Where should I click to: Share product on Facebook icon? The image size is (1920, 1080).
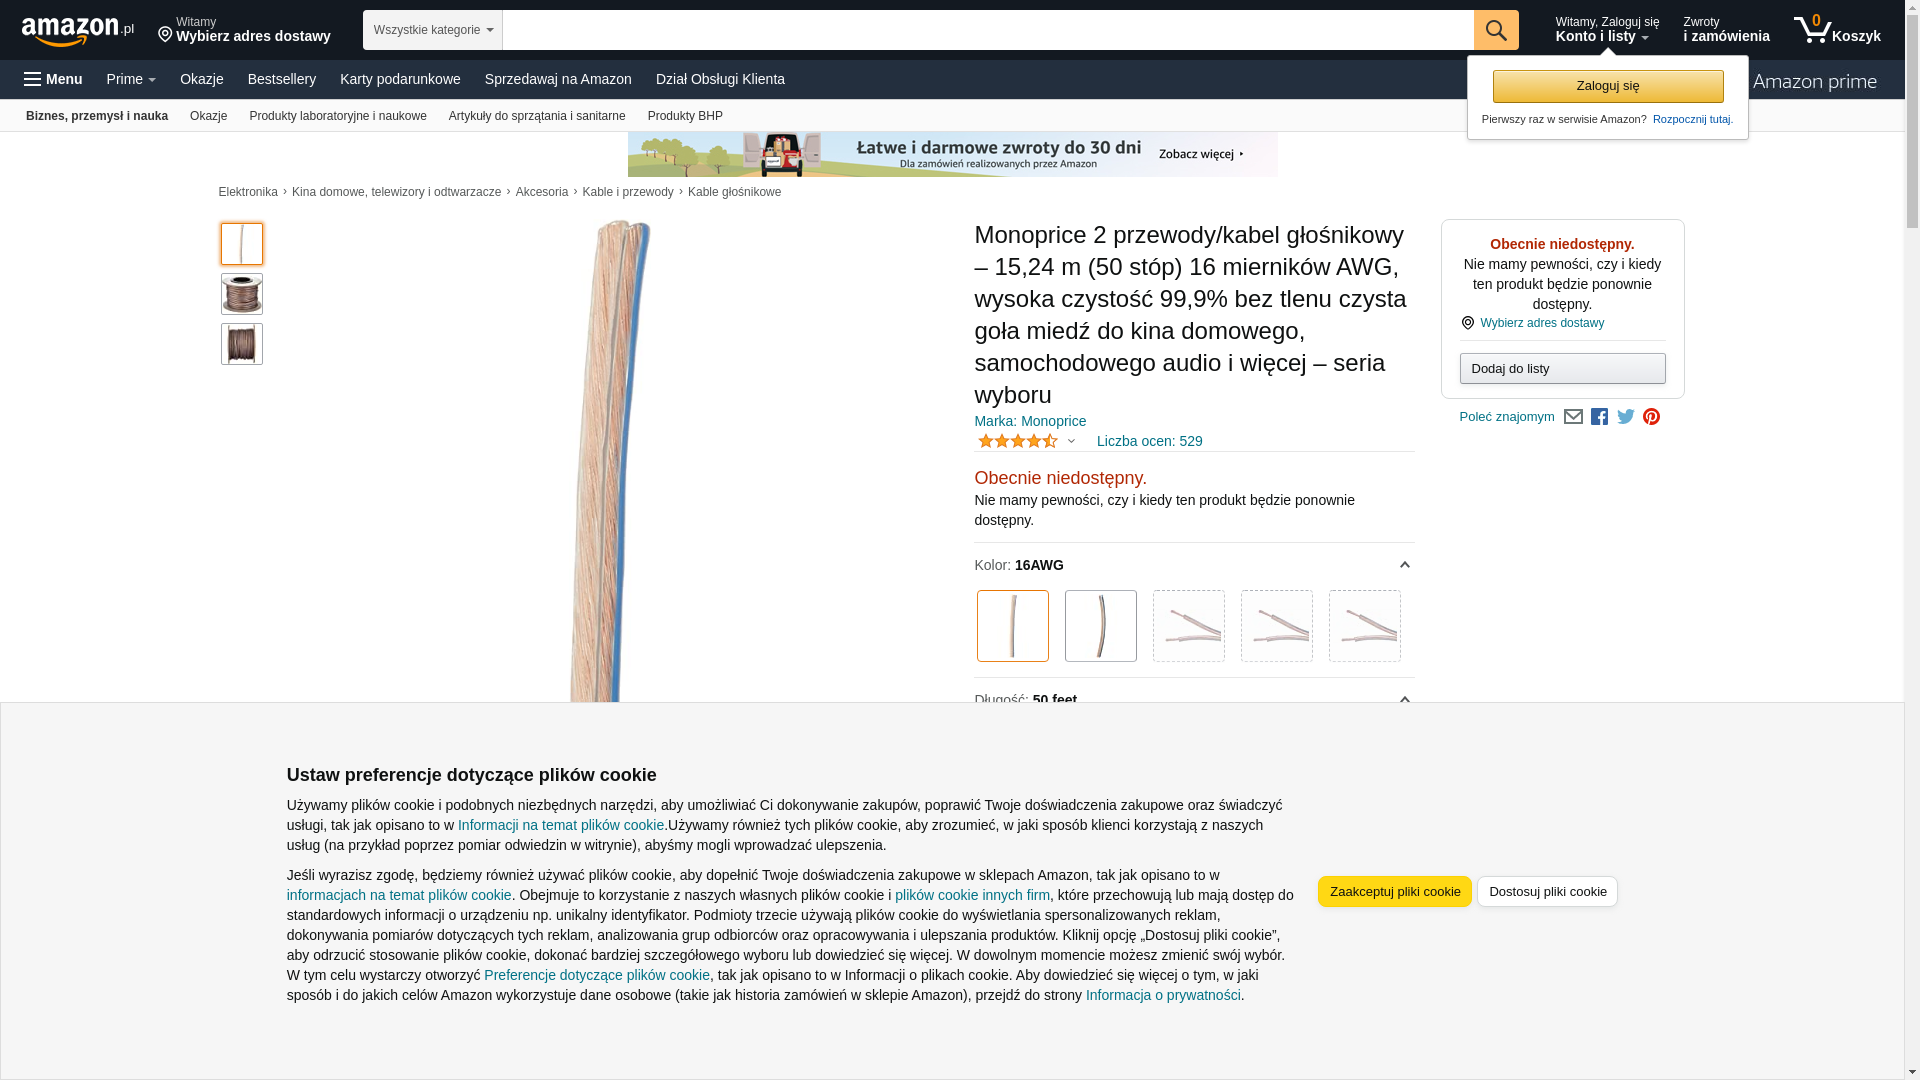1599,417
